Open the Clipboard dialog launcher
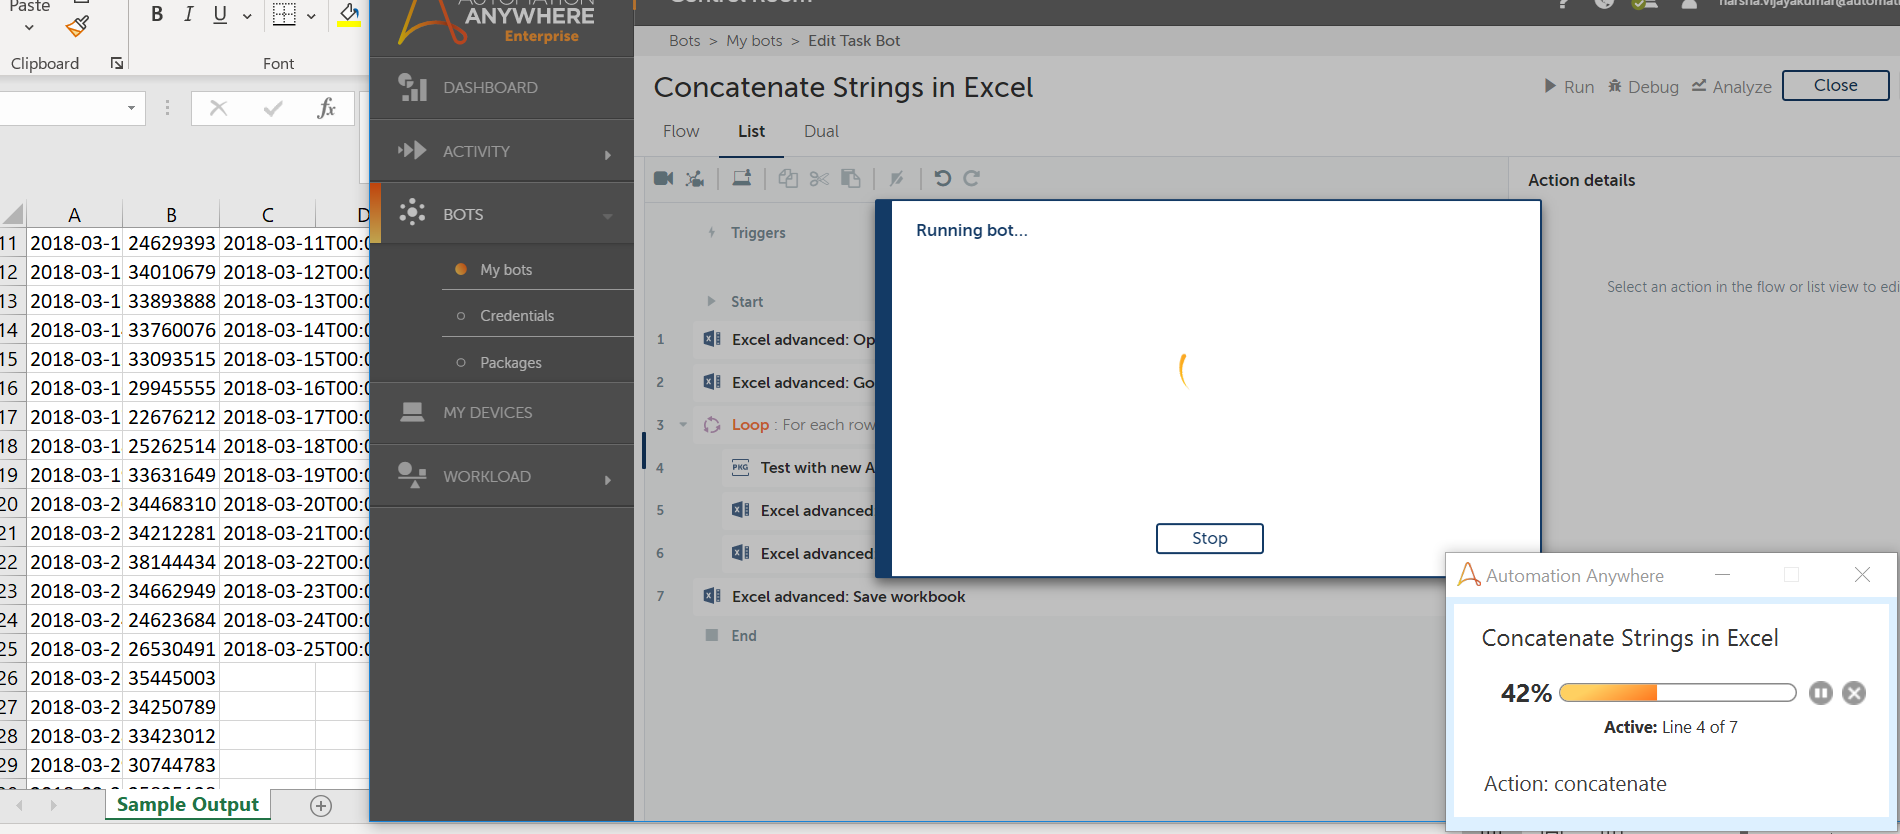Image resolution: width=1900 pixels, height=834 pixels. (x=117, y=63)
